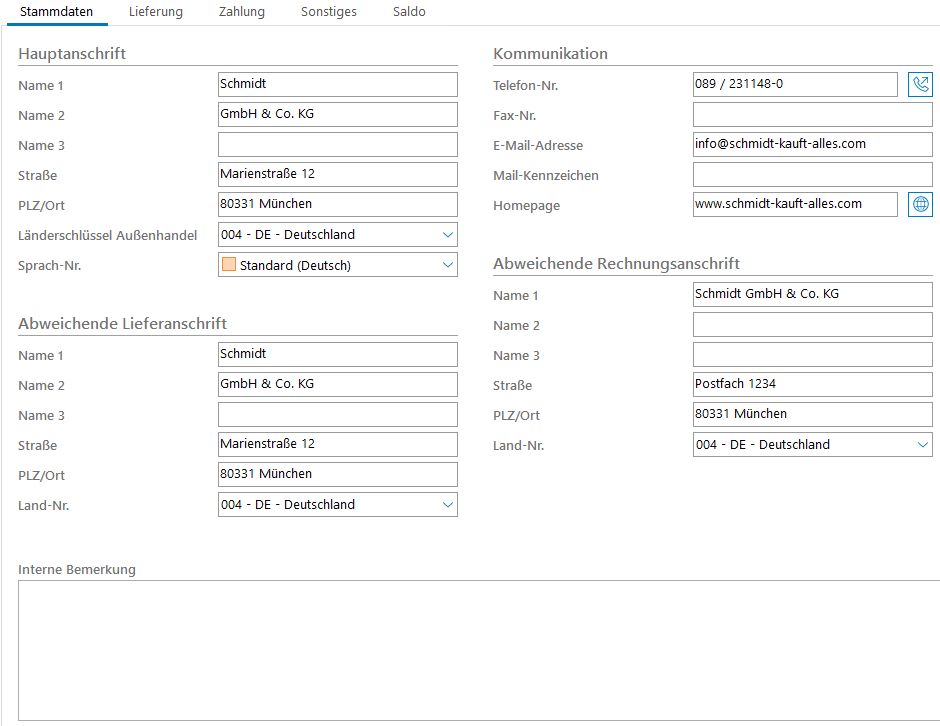The height and width of the screenshot is (726, 940).
Task: Click the phone dial icon beside Telefon-Nr.
Action: [919, 85]
